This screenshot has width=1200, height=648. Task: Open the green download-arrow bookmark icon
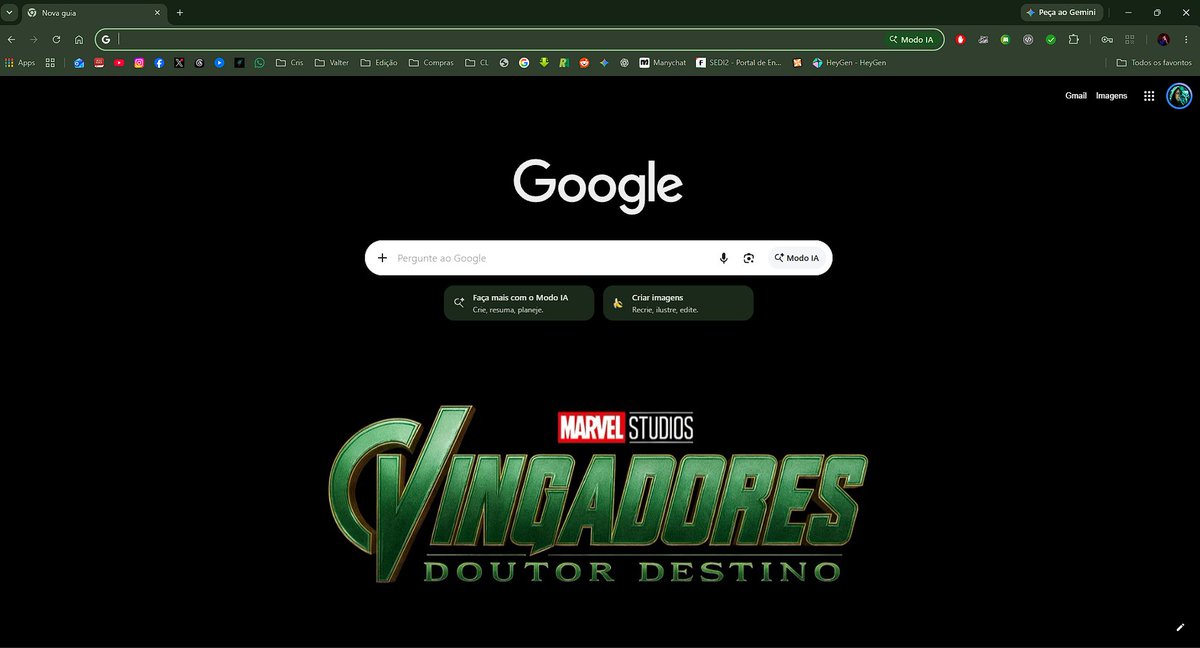pos(544,63)
